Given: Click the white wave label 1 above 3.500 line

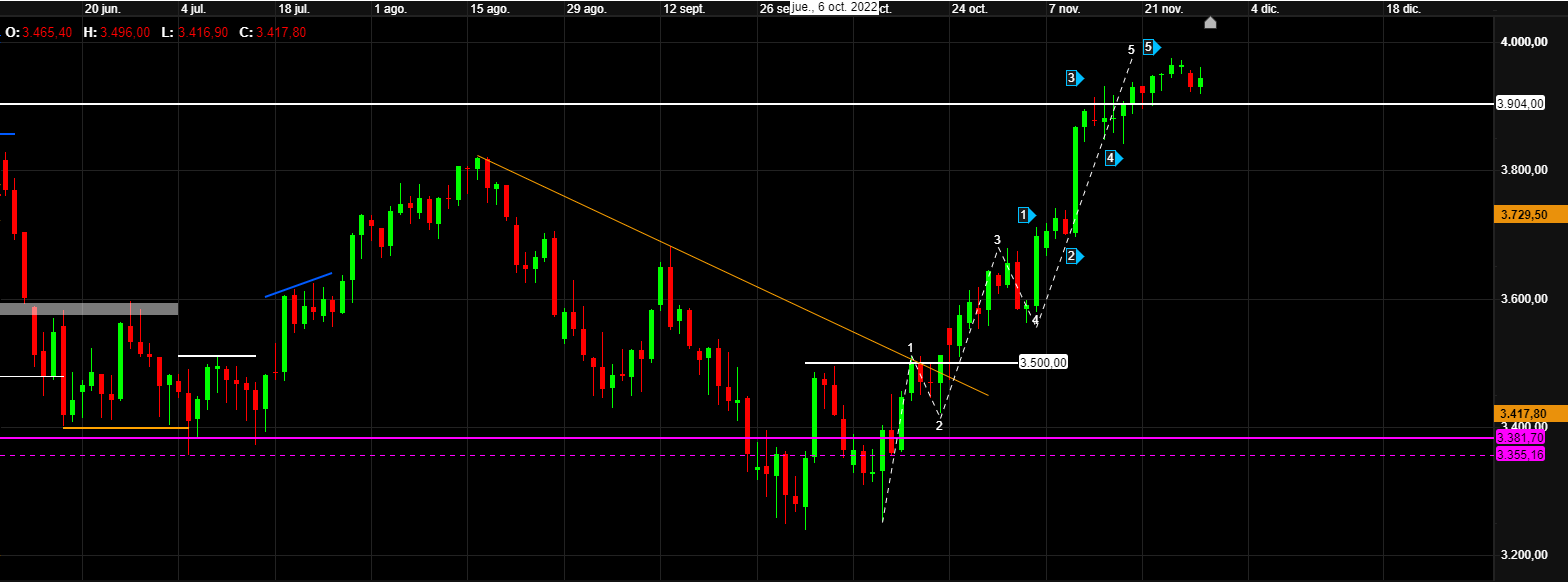Looking at the screenshot, I should [910, 348].
